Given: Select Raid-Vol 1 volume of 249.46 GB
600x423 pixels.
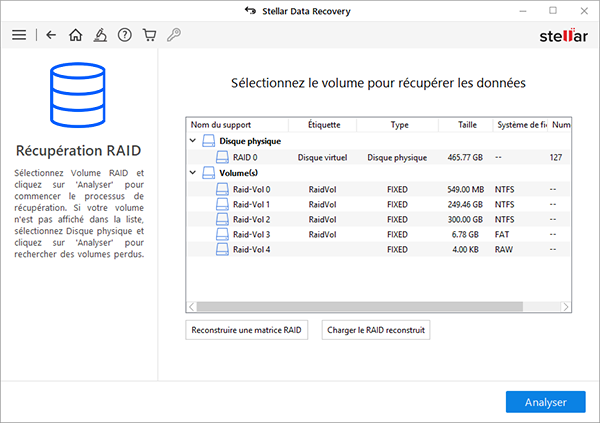Looking at the screenshot, I should point(378,204).
